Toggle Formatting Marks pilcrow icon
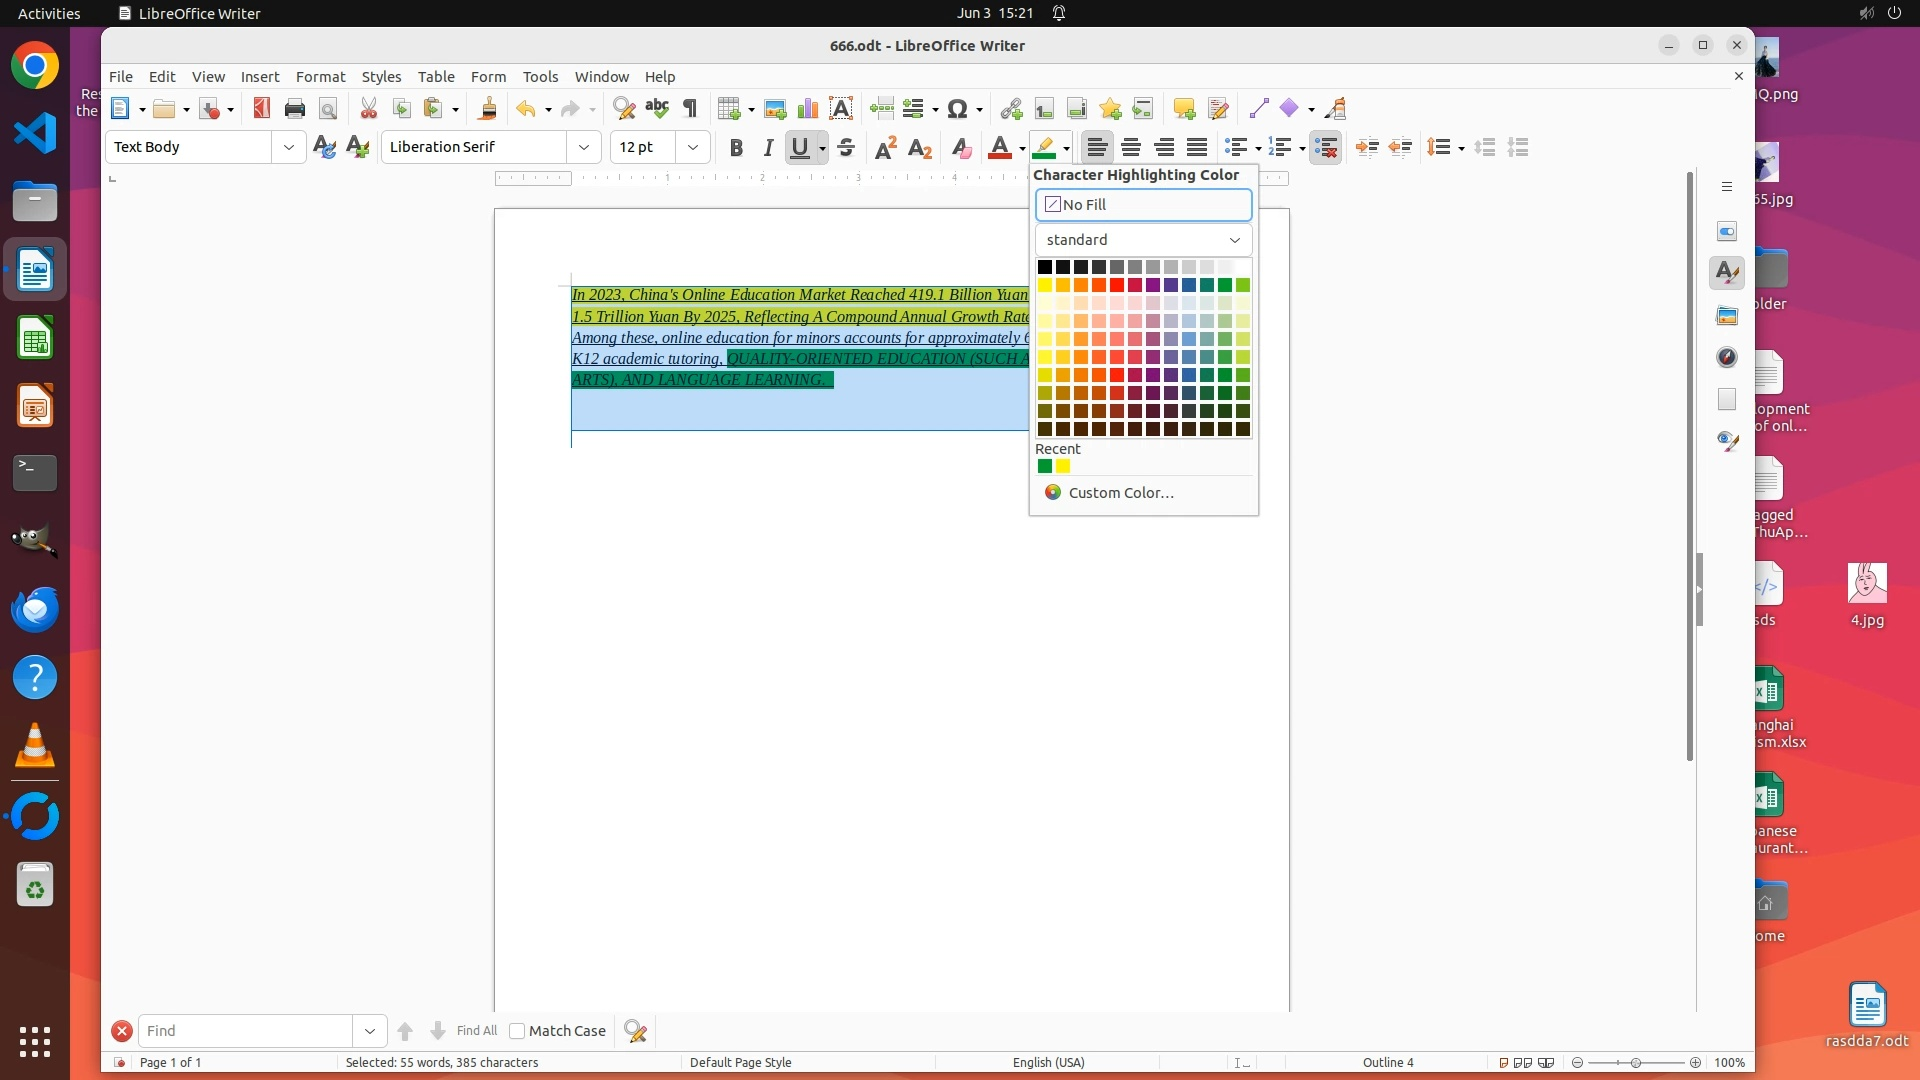 (690, 109)
